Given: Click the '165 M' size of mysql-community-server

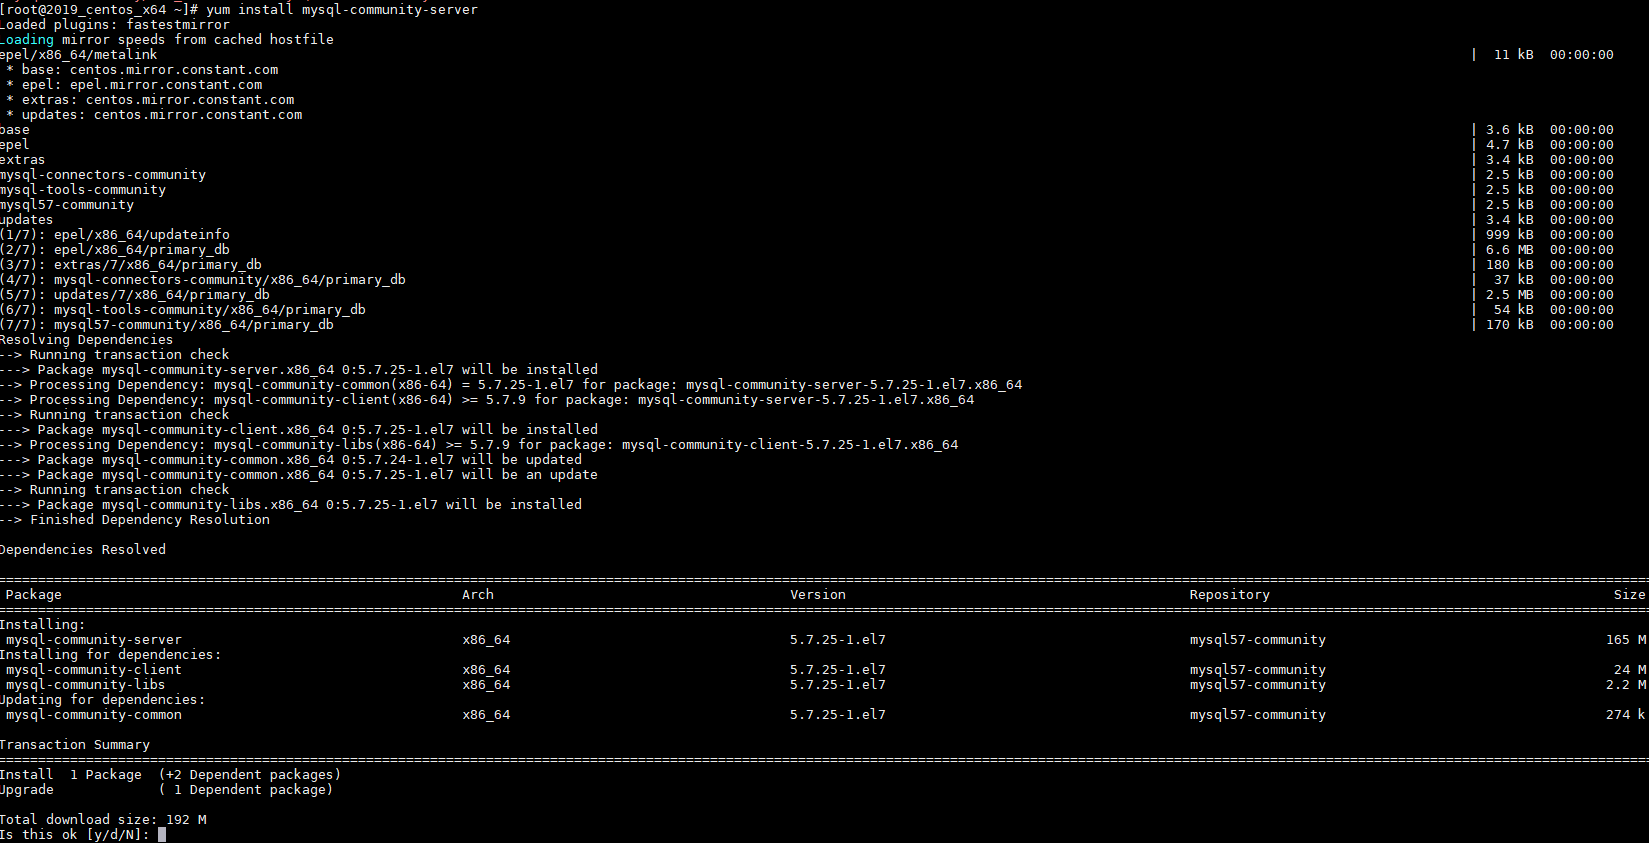Looking at the screenshot, I should tap(1625, 640).
